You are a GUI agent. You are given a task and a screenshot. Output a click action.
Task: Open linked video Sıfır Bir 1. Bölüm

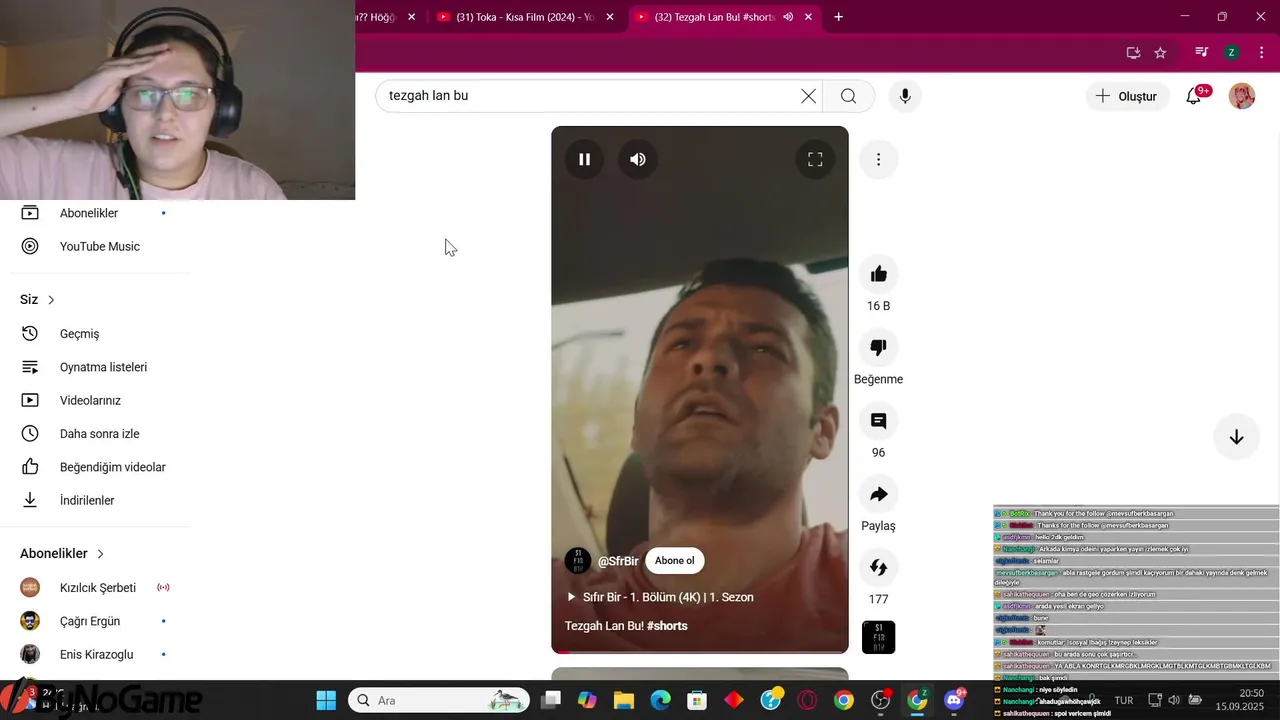point(660,597)
